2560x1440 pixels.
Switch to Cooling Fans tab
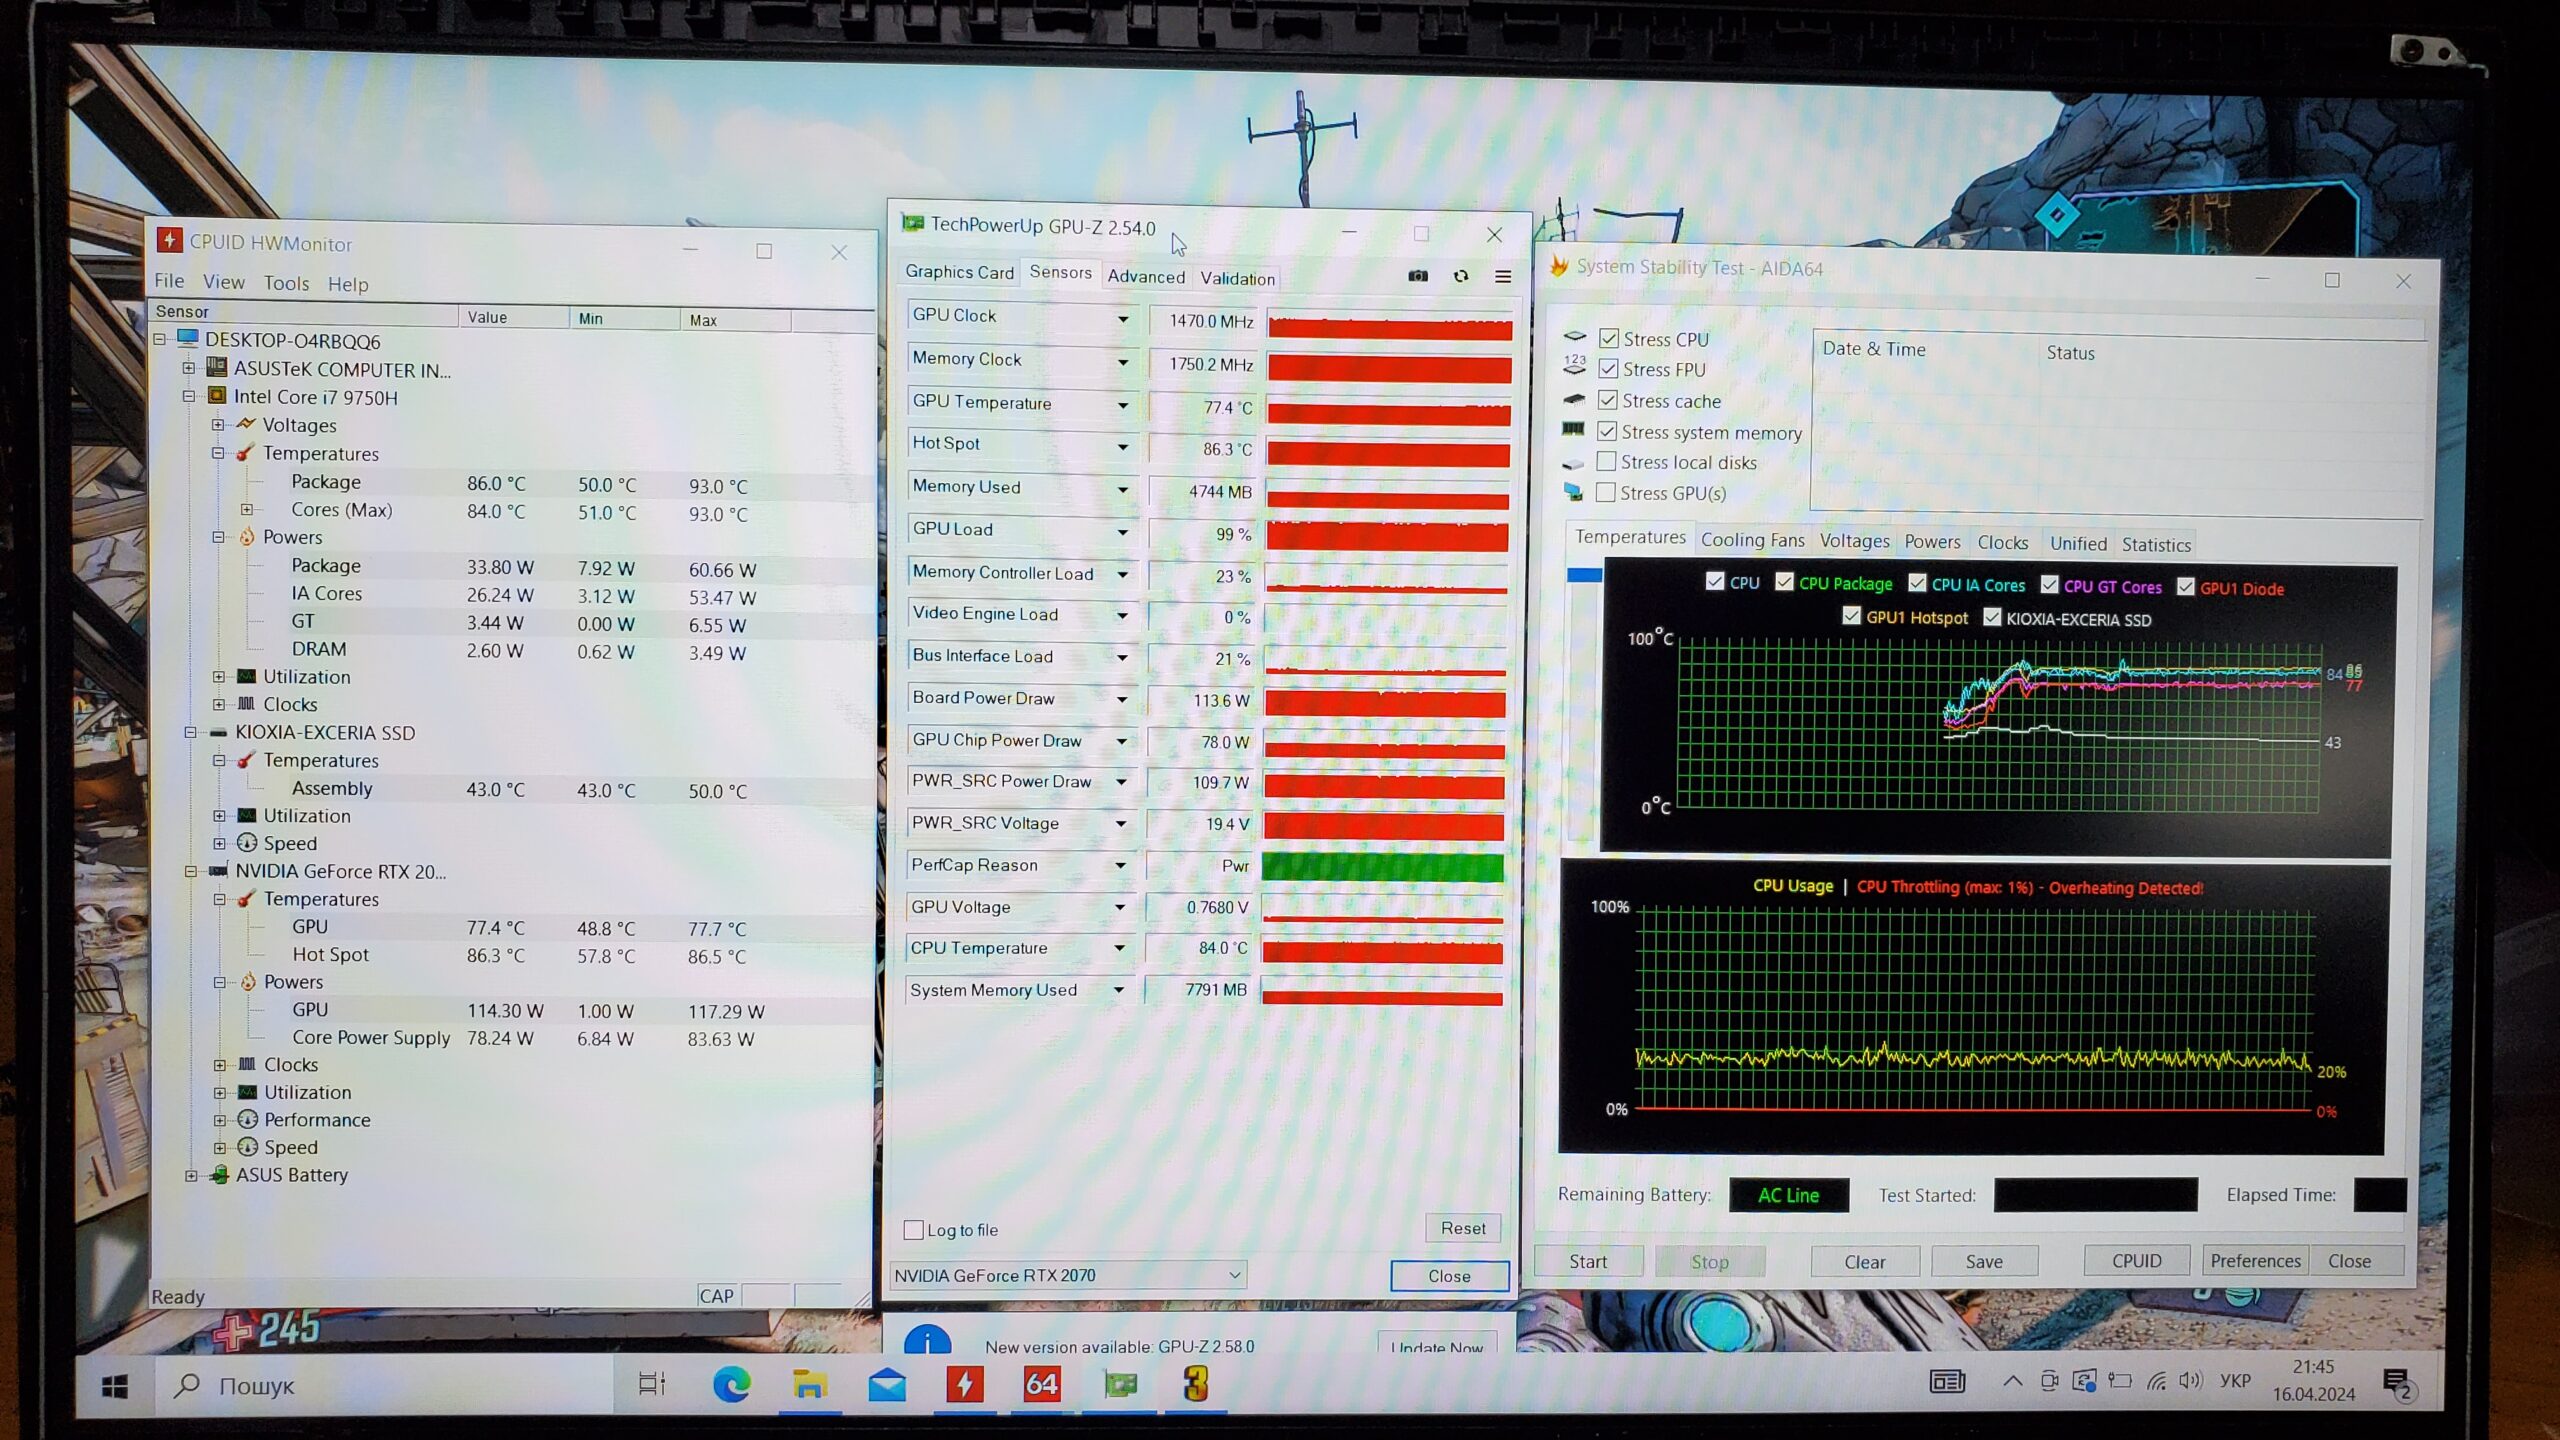point(1752,541)
